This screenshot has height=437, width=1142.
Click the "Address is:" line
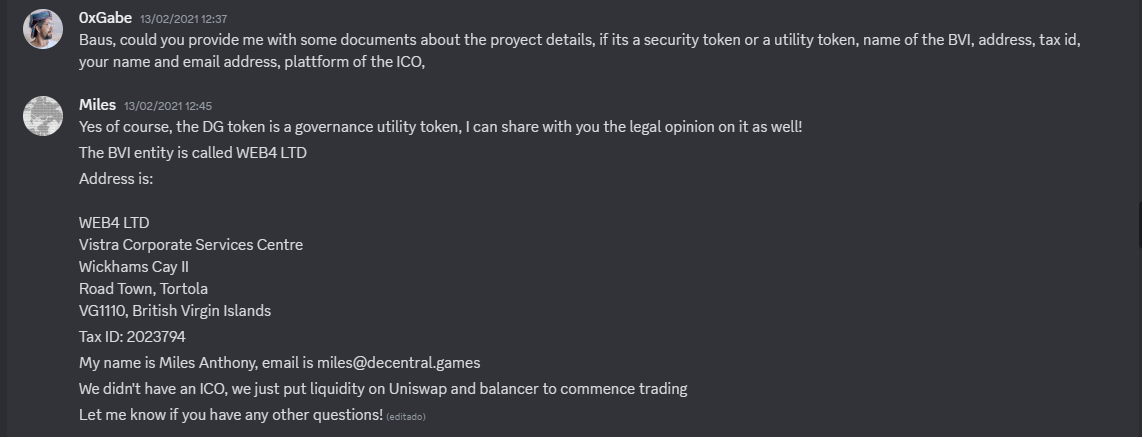tap(115, 179)
